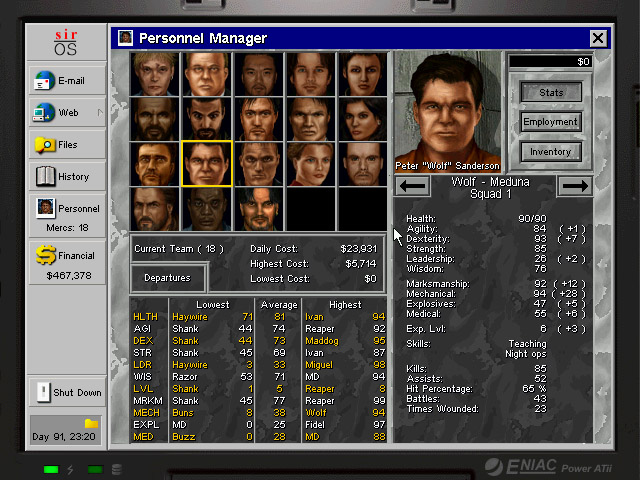Select the third portrait in the top row
Viewport: 640px width, 480px height.
pyautogui.click(x=259, y=74)
